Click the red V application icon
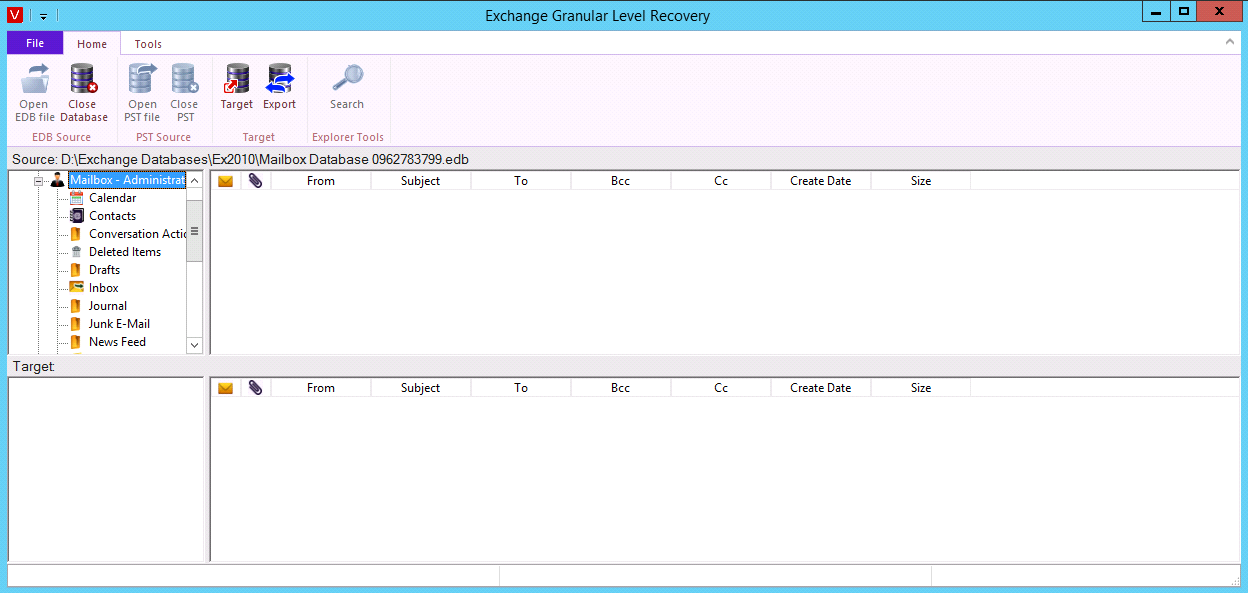 pyautogui.click(x=15, y=15)
